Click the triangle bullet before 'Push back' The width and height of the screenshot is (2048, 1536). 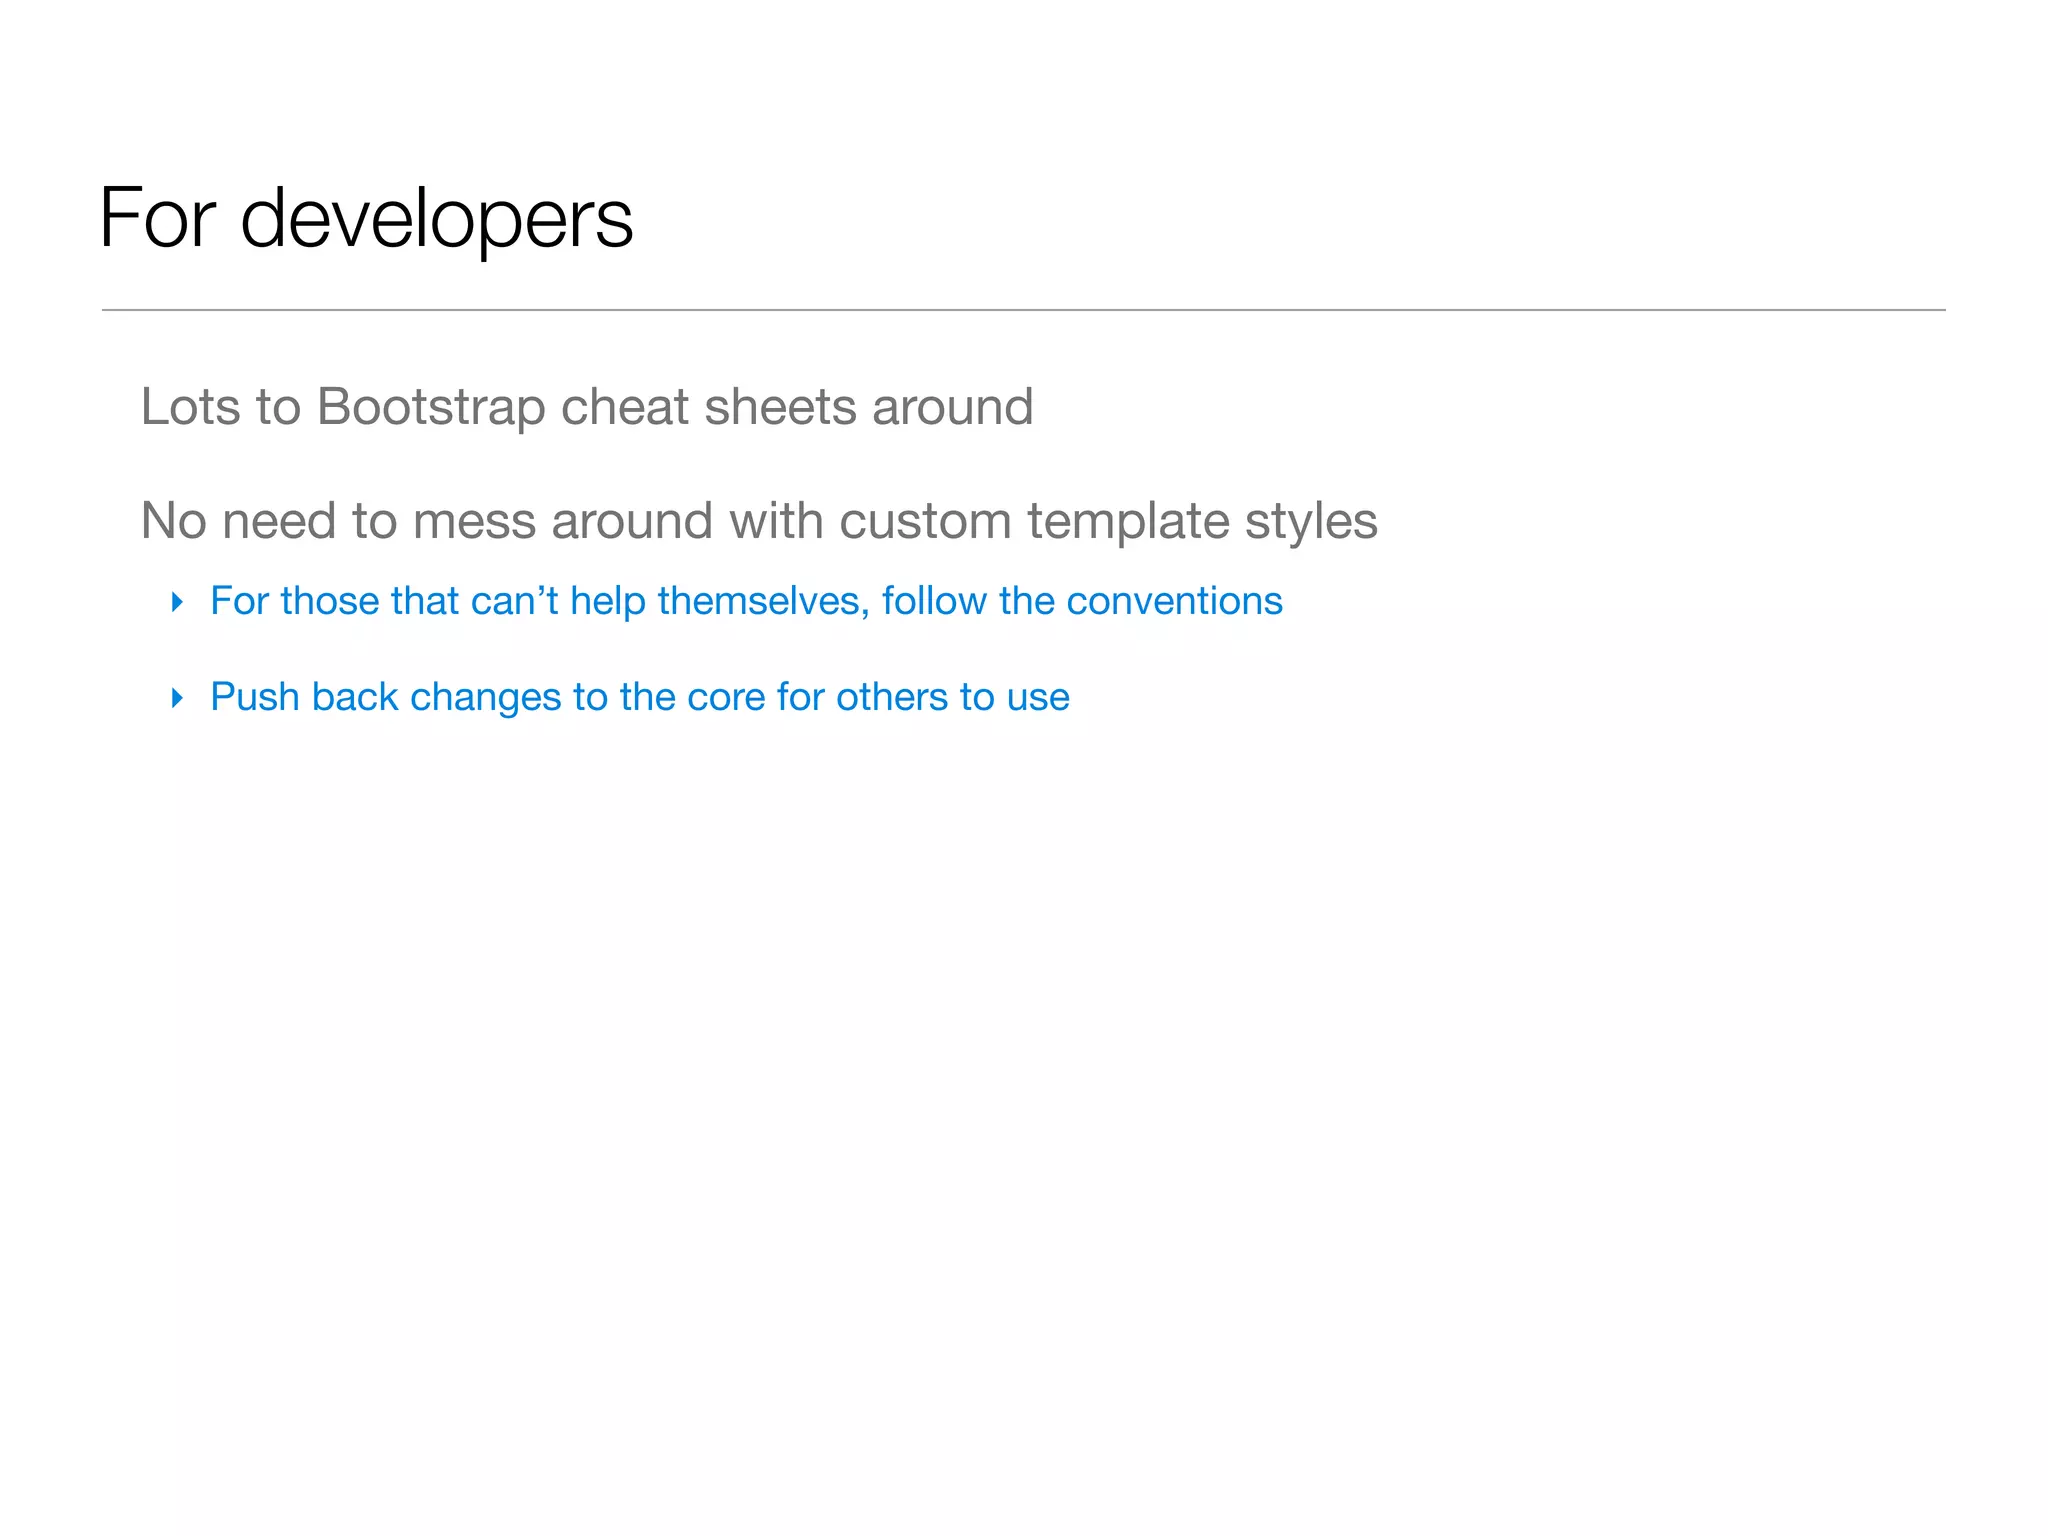(178, 698)
